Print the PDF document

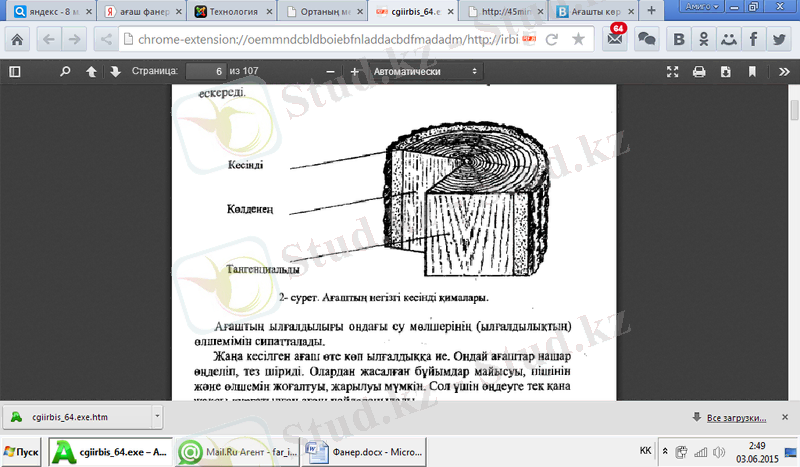pyautogui.click(x=699, y=72)
